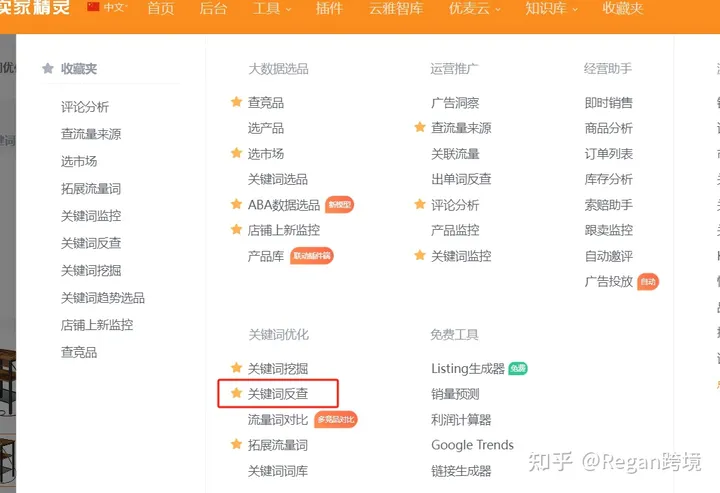
Task: Unstar 选市场 in 大数据选品 list
Action: pos(236,152)
